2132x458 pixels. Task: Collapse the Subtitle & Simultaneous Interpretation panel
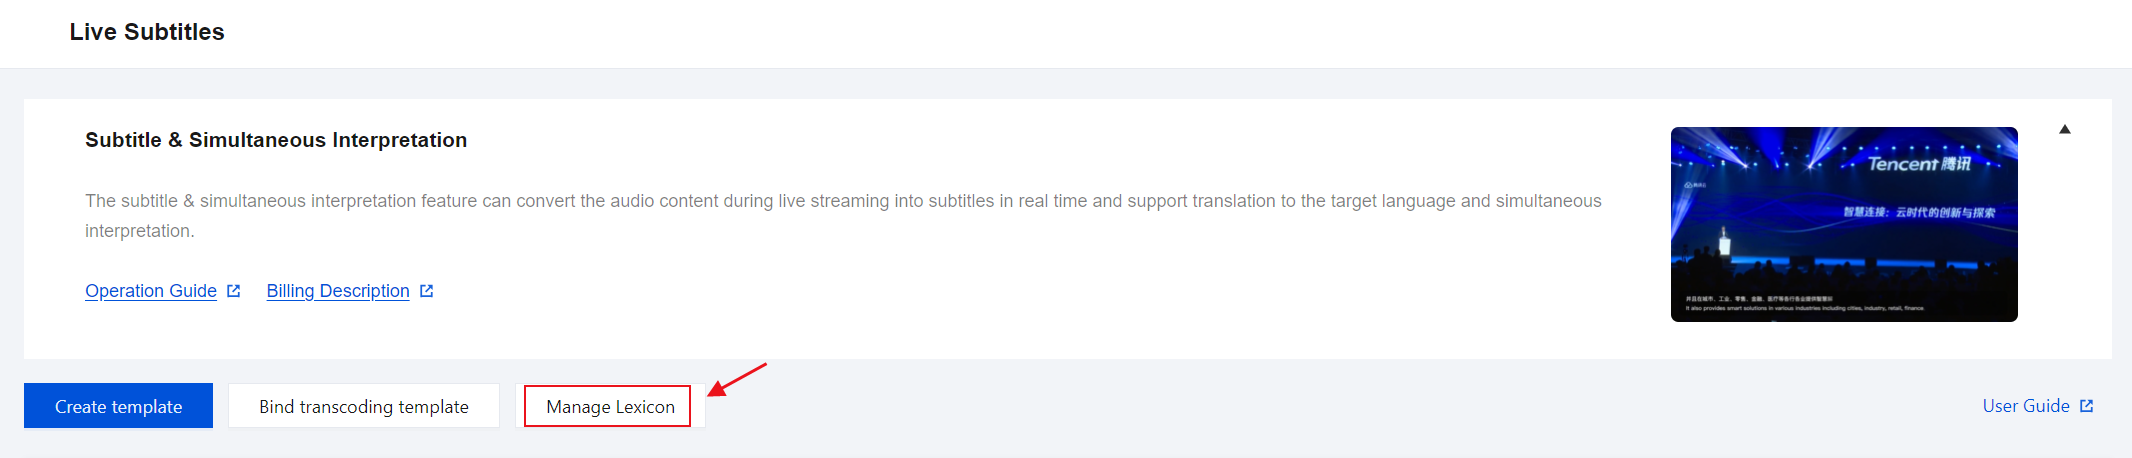2064,130
